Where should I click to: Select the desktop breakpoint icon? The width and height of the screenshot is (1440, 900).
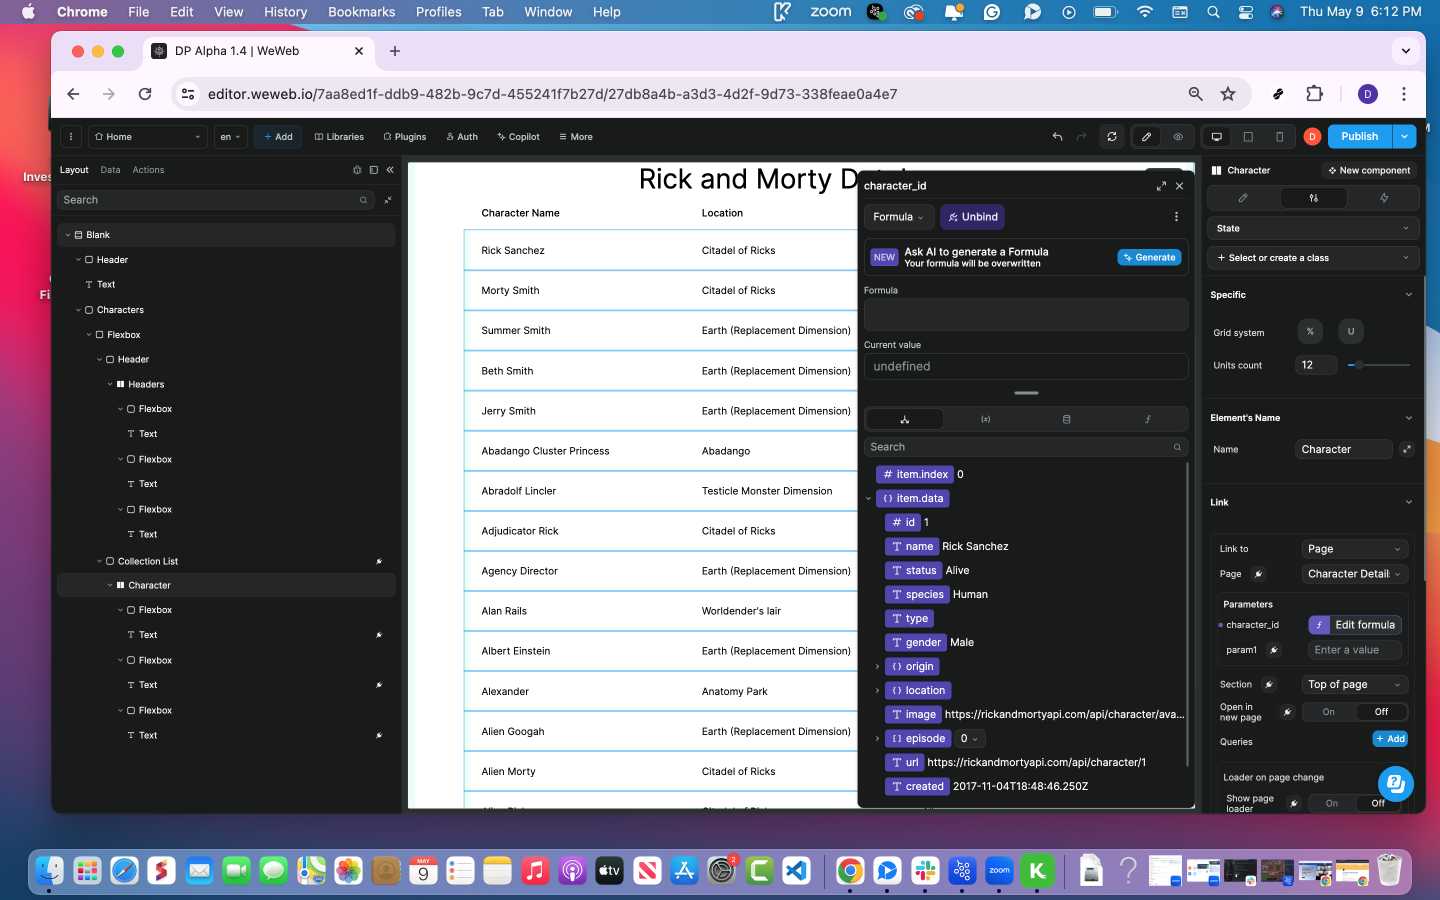pyautogui.click(x=1216, y=137)
